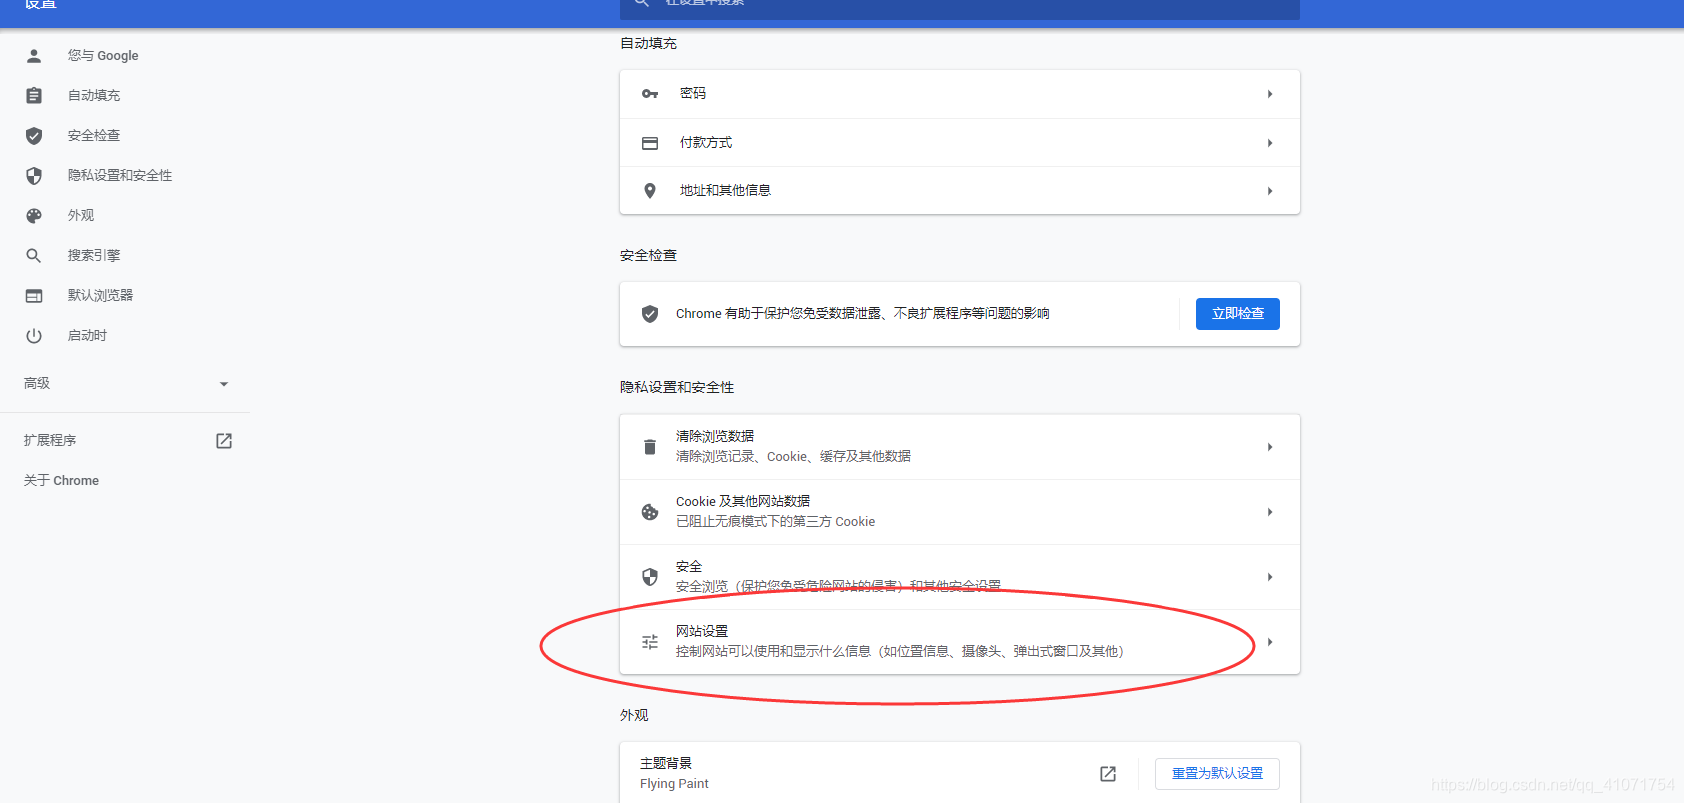Open 外观 from the sidebar
This screenshot has width=1684, height=803.
pos(81,216)
